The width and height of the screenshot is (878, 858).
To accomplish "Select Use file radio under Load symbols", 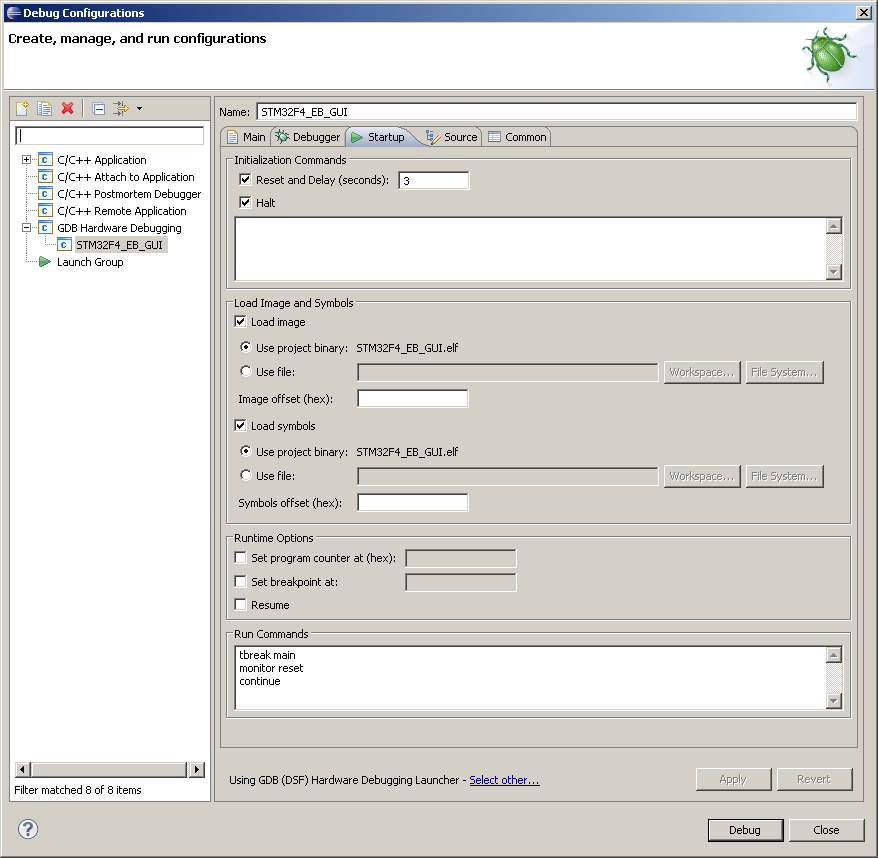I will click(245, 475).
